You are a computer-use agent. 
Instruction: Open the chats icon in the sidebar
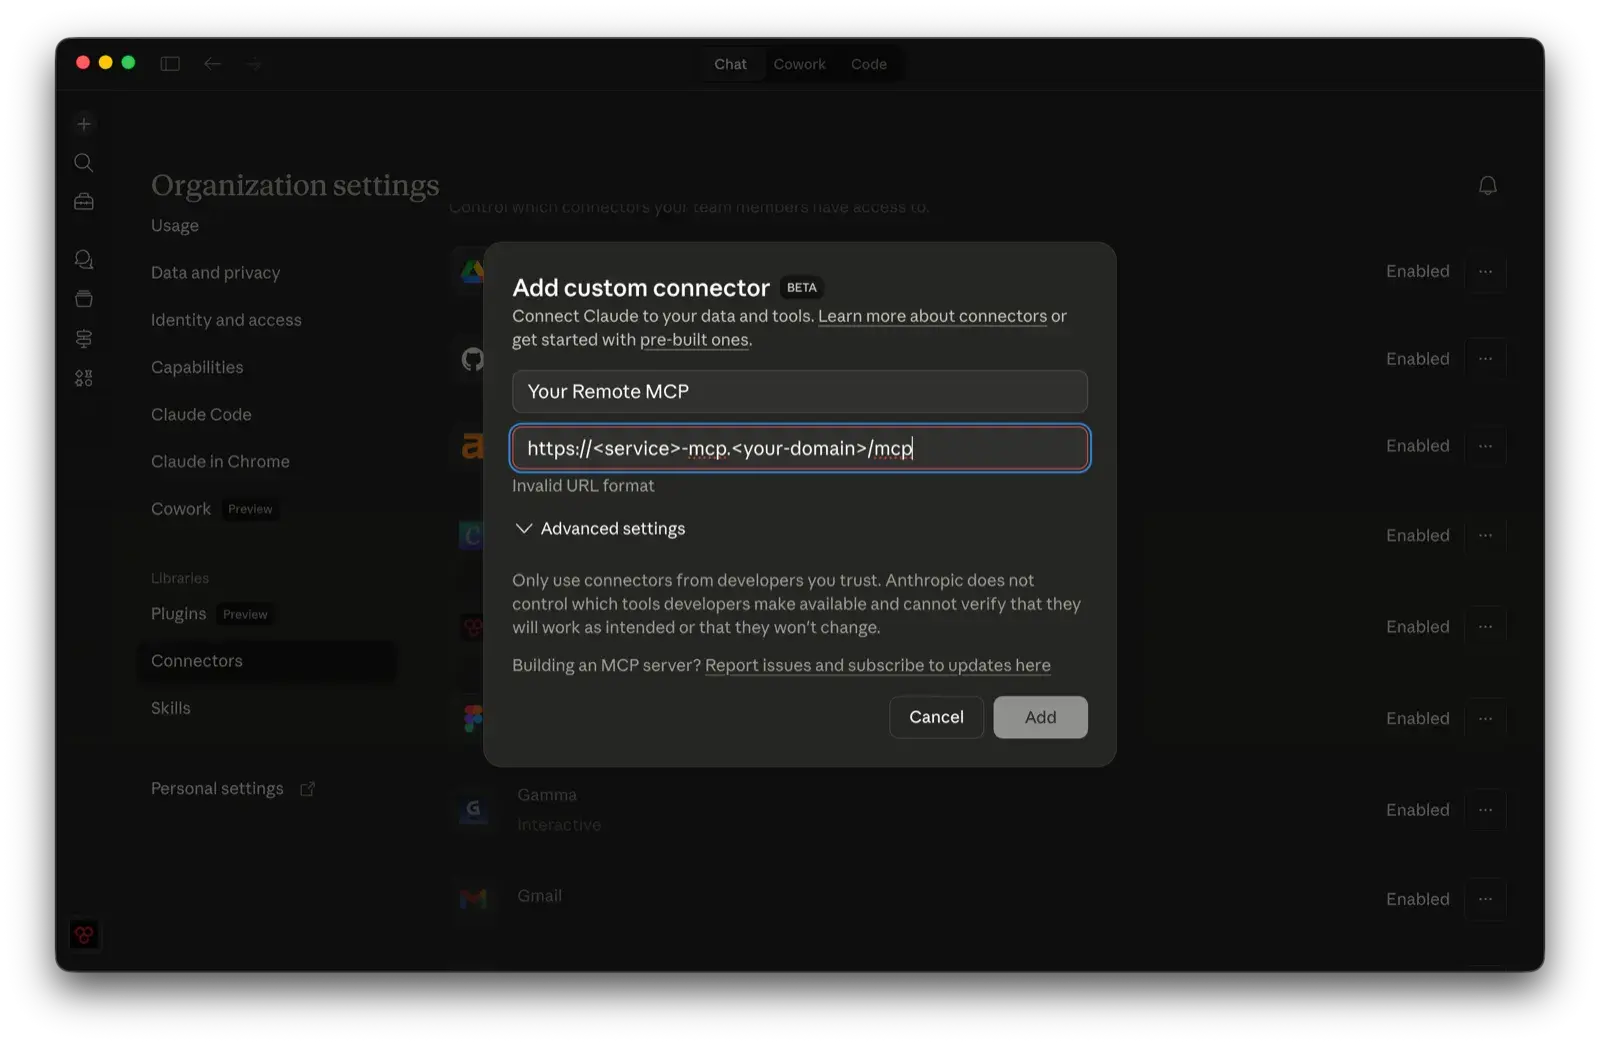(x=83, y=259)
